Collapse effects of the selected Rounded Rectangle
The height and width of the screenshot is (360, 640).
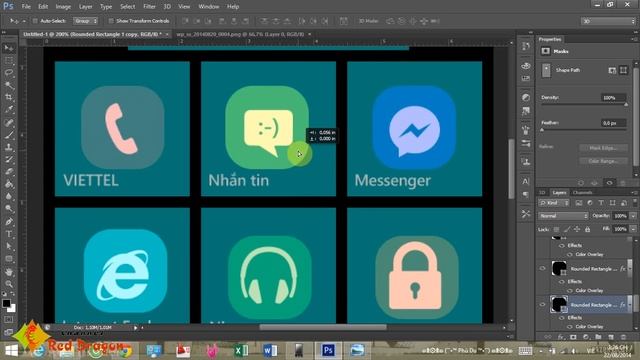(x=629, y=304)
